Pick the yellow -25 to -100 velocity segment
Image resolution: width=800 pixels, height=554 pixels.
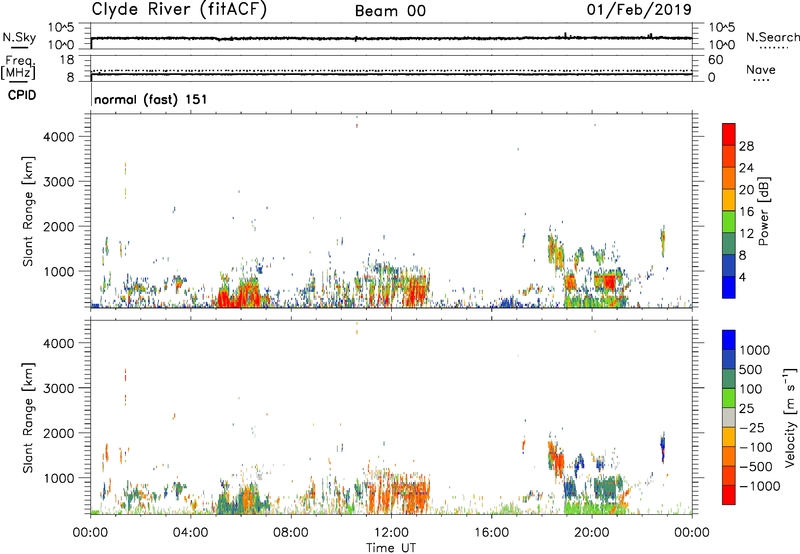(729, 437)
